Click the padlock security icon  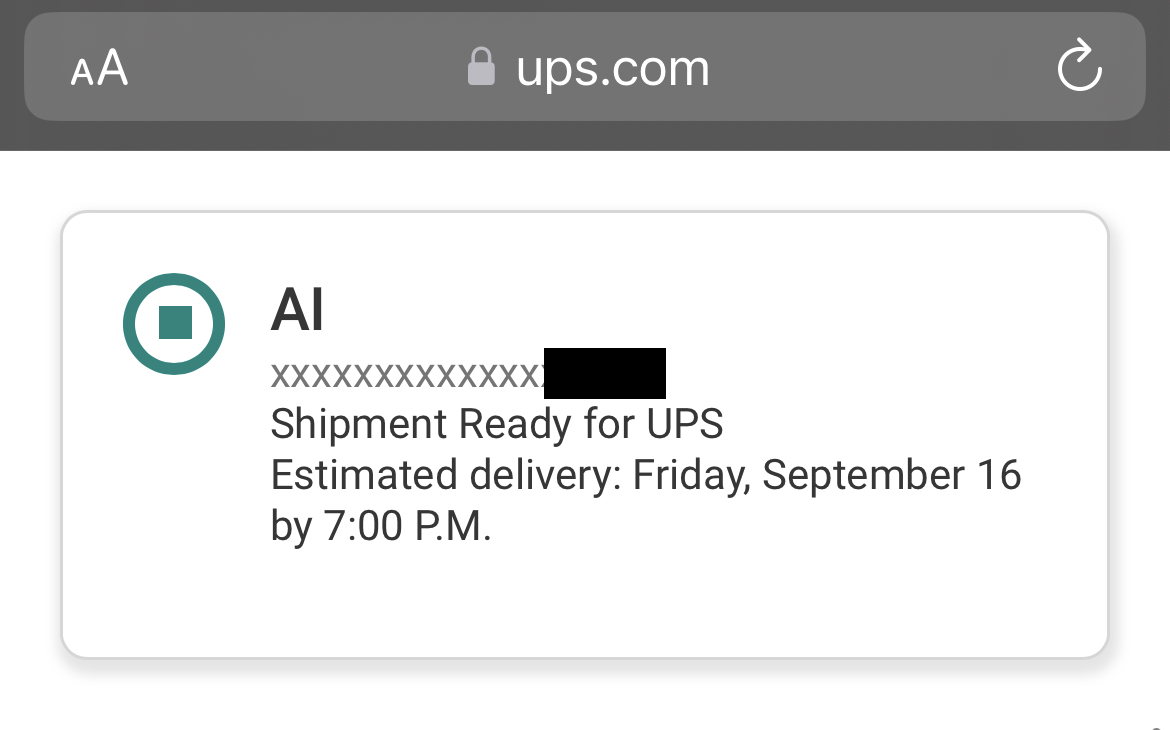click(481, 68)
